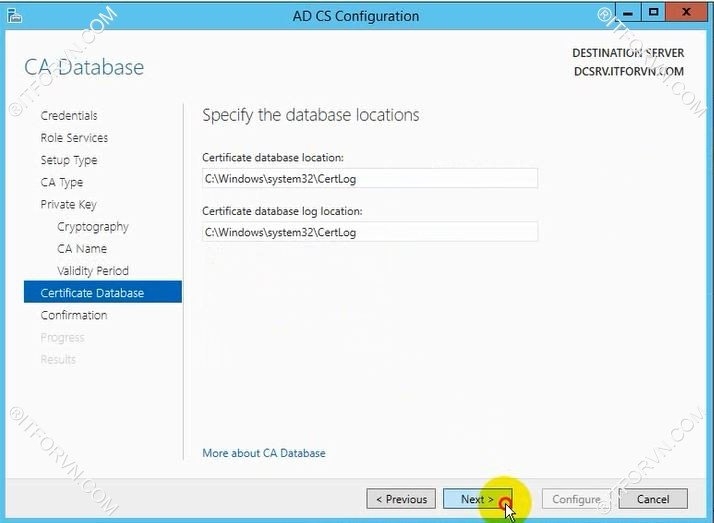
Task: Minimize the AD CS Configuration window
Action: tap(630, 13)
